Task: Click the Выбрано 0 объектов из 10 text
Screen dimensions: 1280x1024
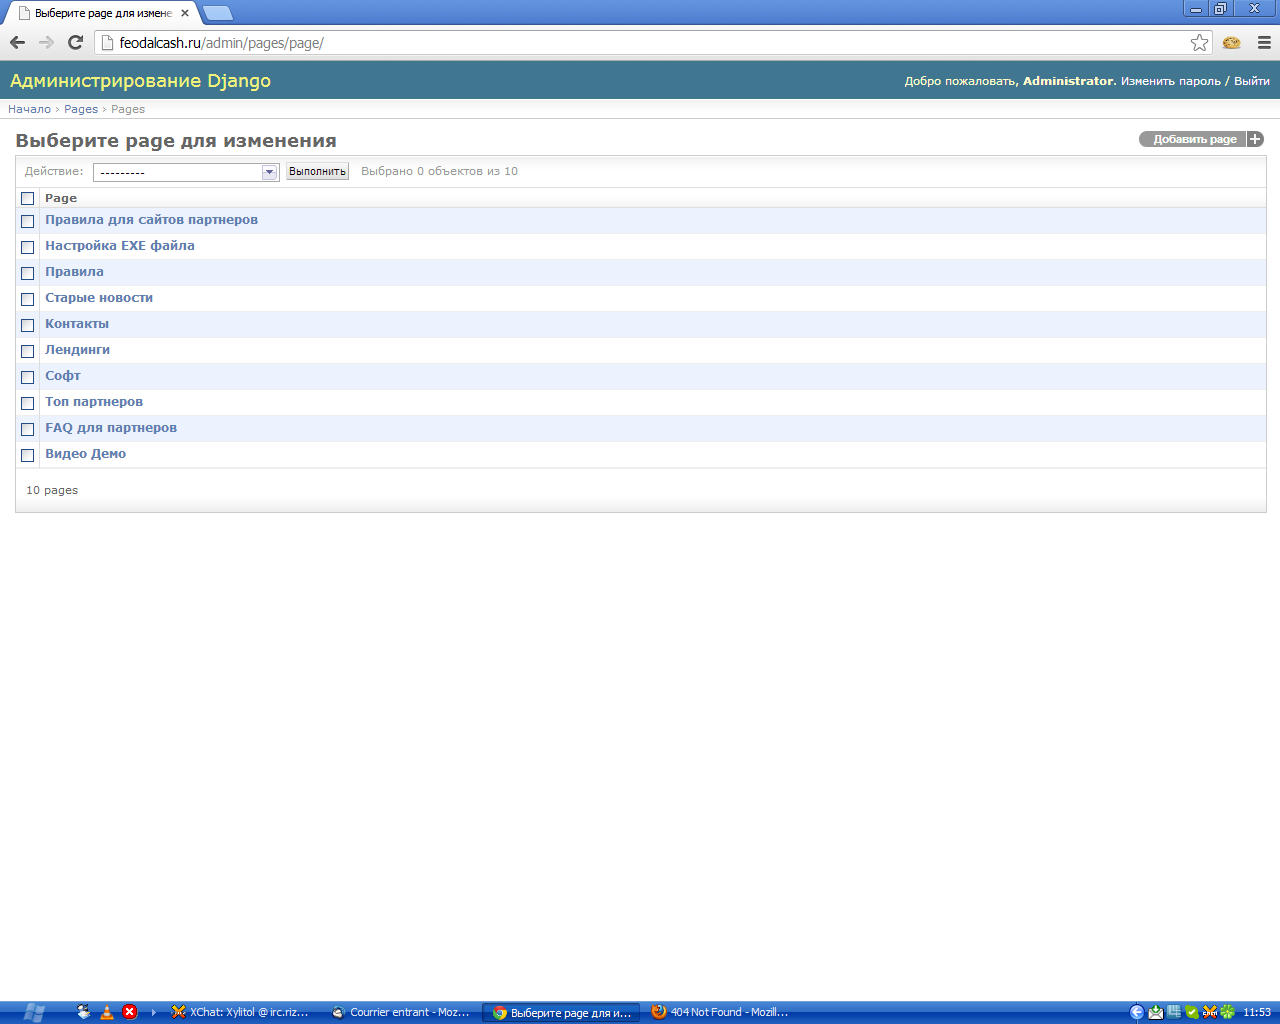Action: click(439, 171)
